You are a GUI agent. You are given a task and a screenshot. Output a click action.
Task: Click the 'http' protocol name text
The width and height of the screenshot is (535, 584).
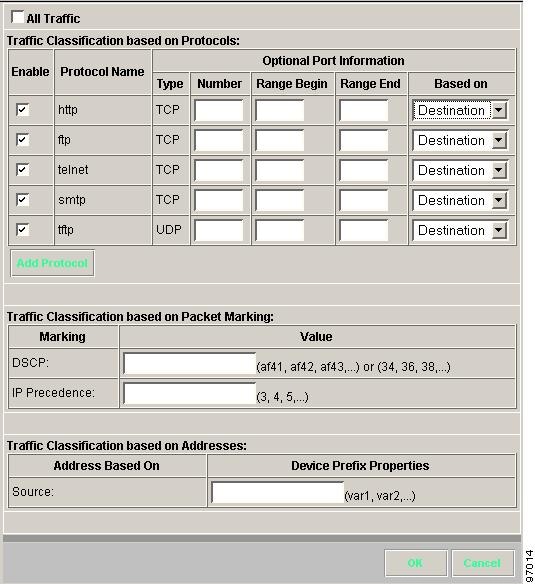68,110
